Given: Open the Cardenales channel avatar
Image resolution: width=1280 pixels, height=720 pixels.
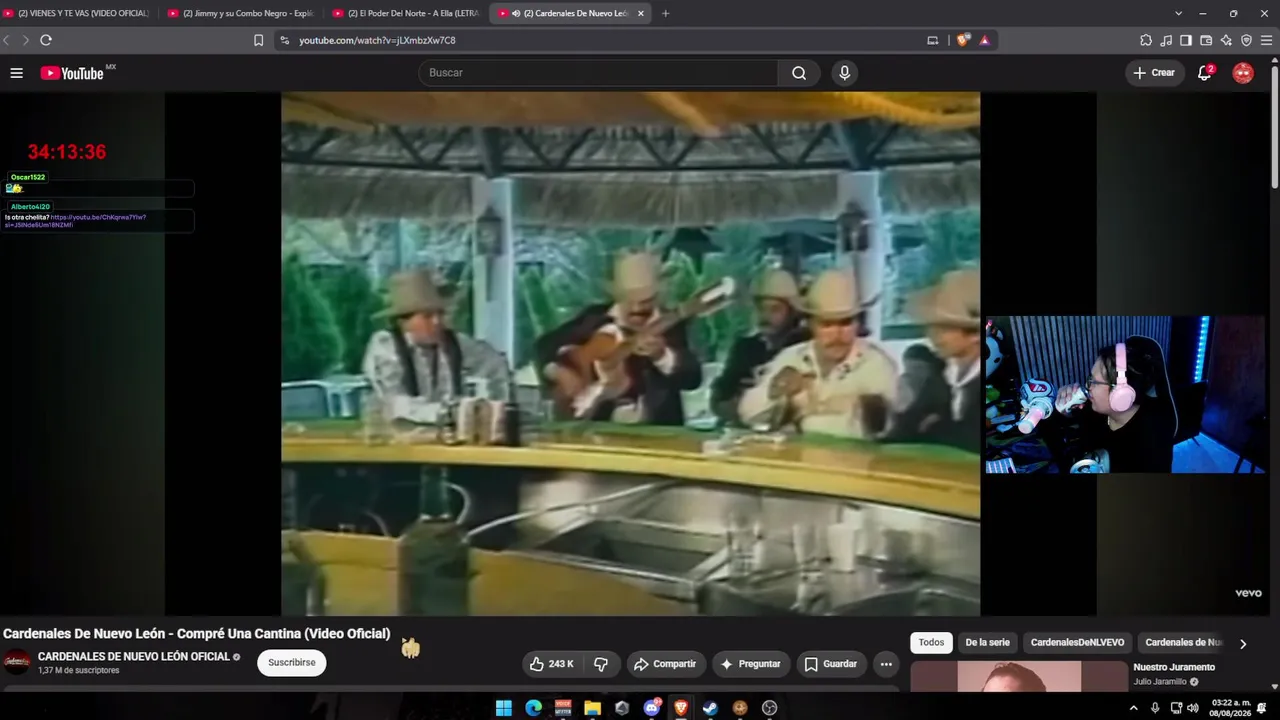Looking at the screenshot, I should [x=17, y=662].
